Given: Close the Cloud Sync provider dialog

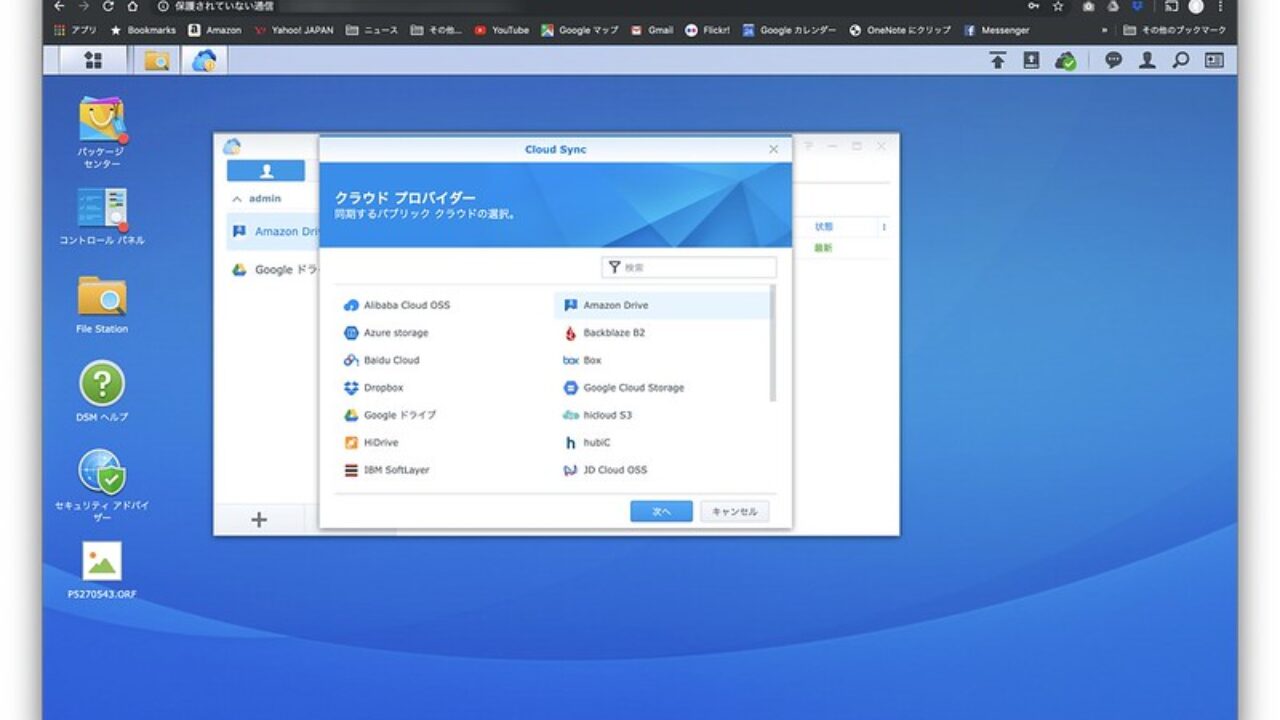Looking at the screenshot, I should [773, 149].
